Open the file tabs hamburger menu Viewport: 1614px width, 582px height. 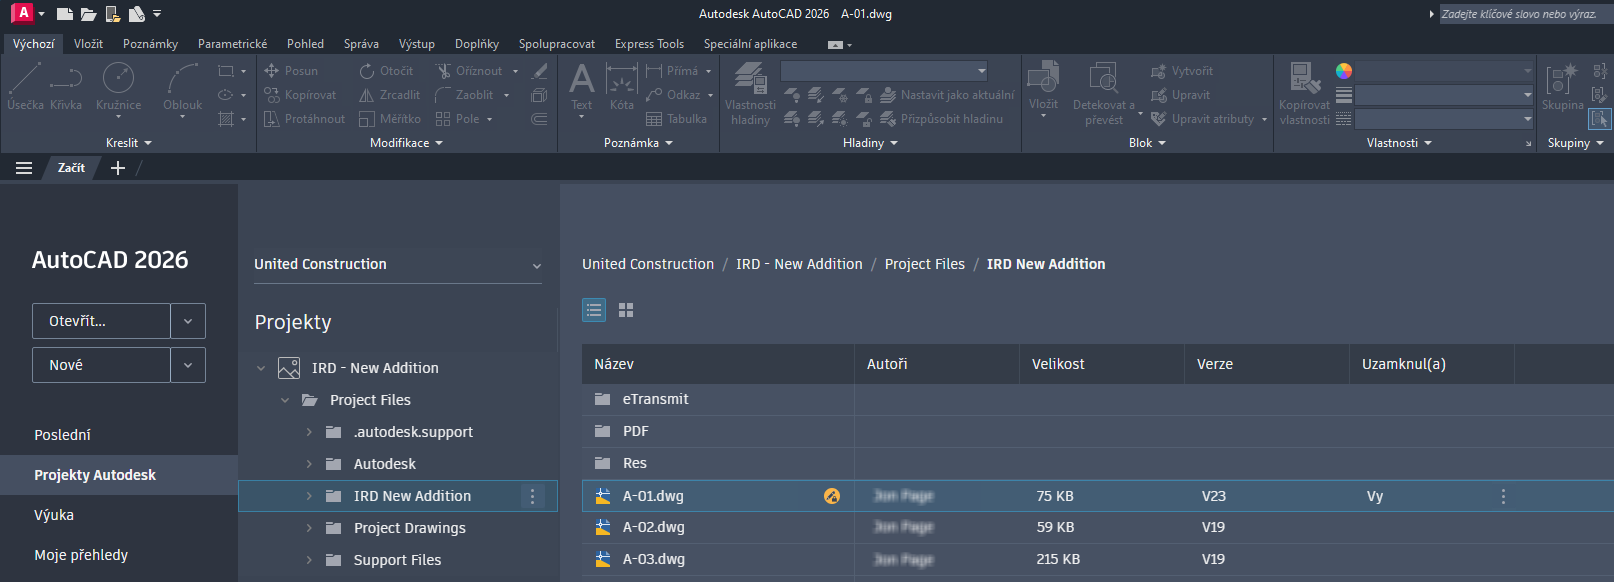tap(24, 168)
